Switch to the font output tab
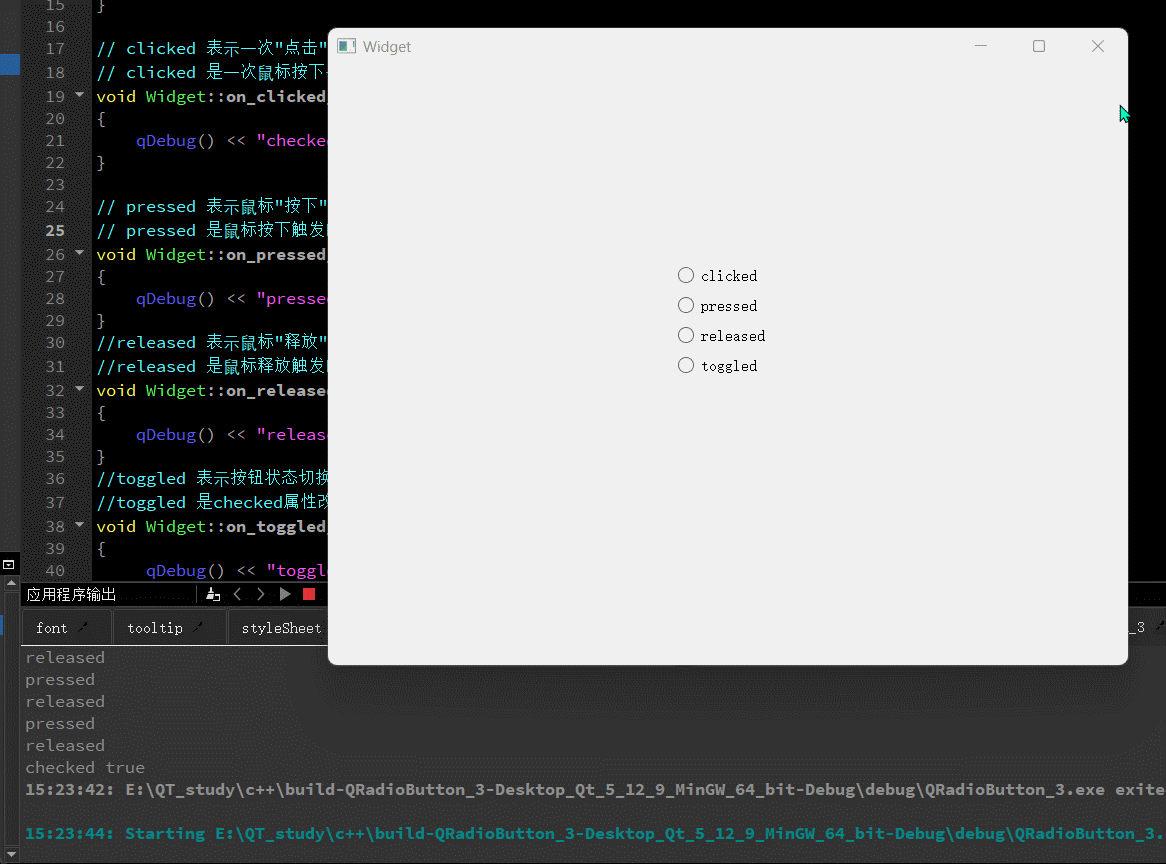Viewport: 1166px width, 864px height. tap(51, 628)
